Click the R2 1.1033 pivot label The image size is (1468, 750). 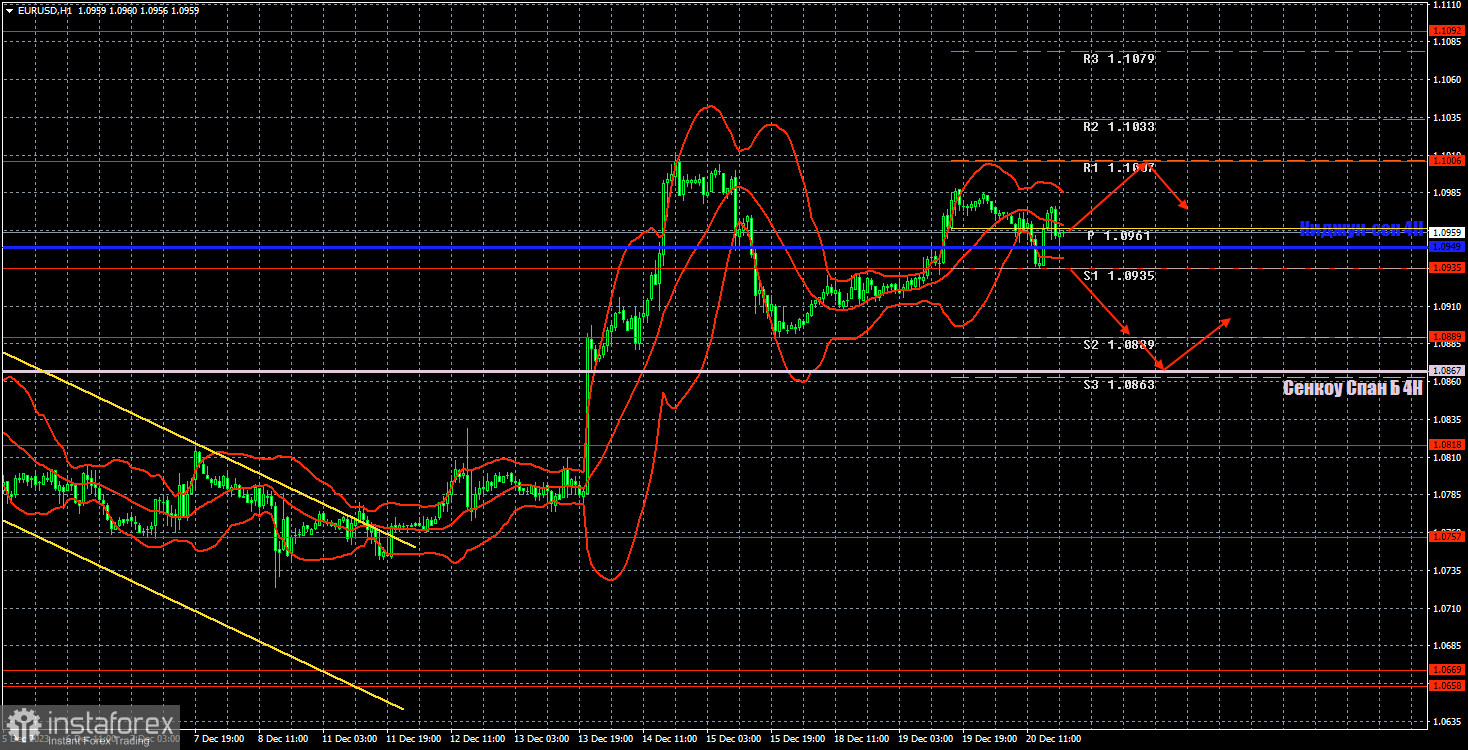[1118, 127]
